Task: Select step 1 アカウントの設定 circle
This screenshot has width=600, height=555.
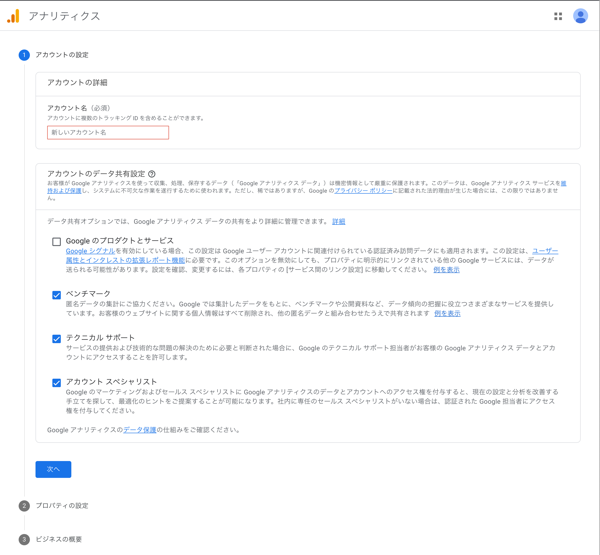Action: 24,55
